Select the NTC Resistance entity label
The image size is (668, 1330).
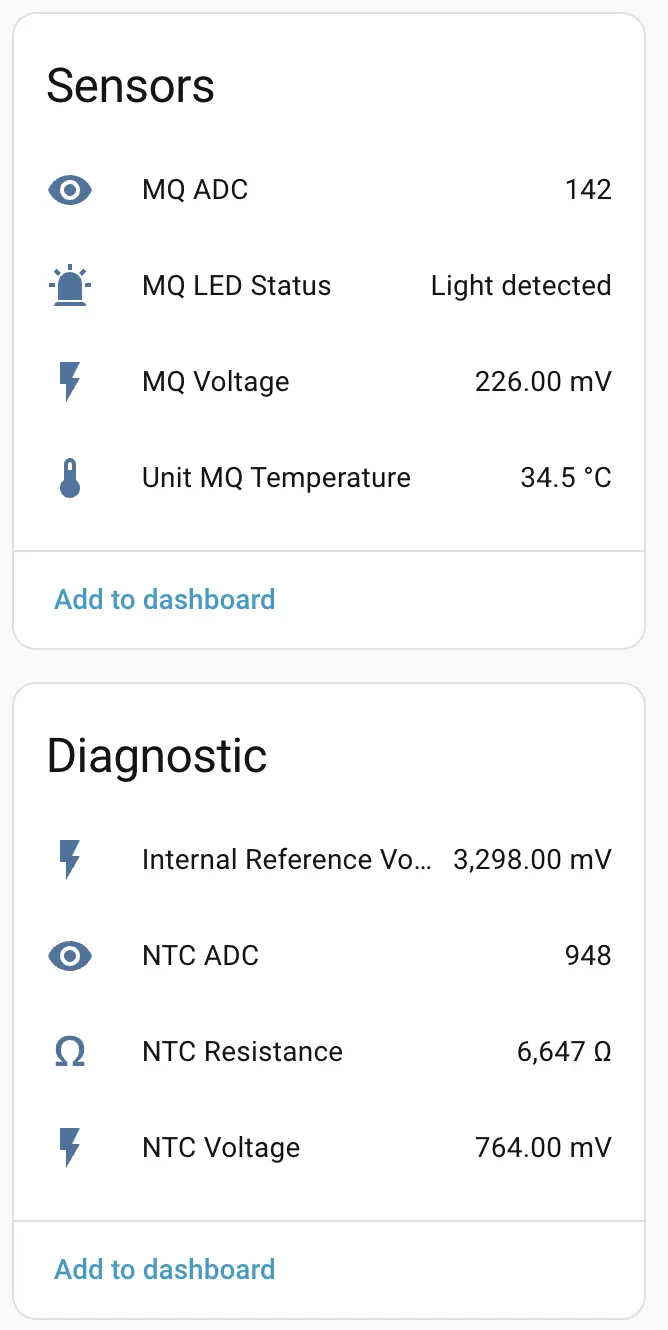(x=242, y=1052)
